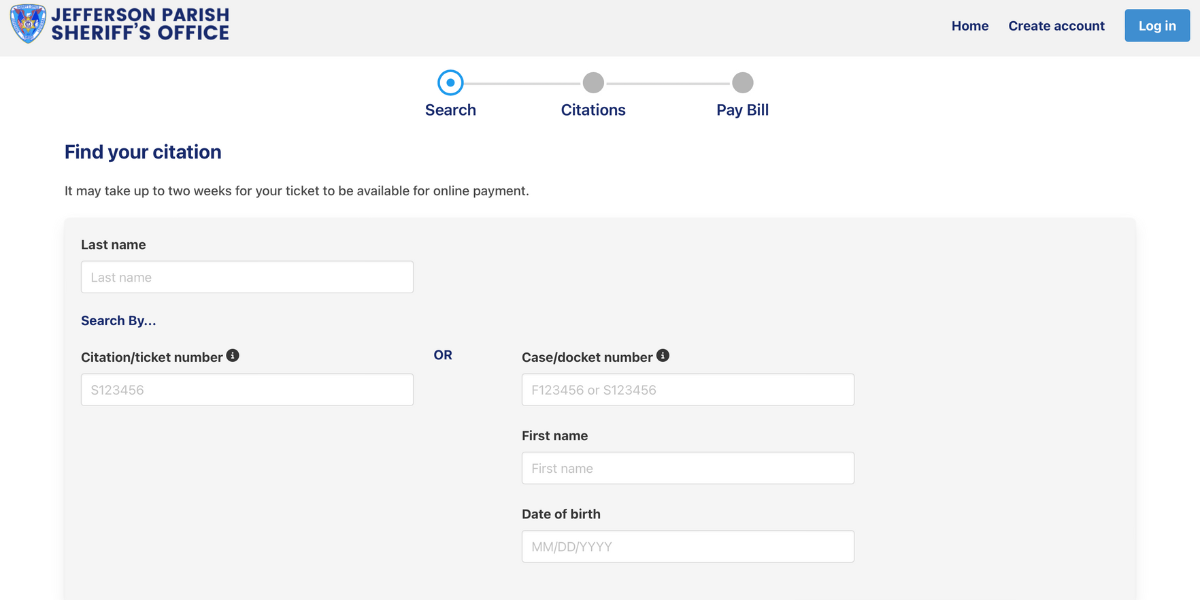1200x600 pixels.
Task: Click the Search By... label text
Action: 118,321
